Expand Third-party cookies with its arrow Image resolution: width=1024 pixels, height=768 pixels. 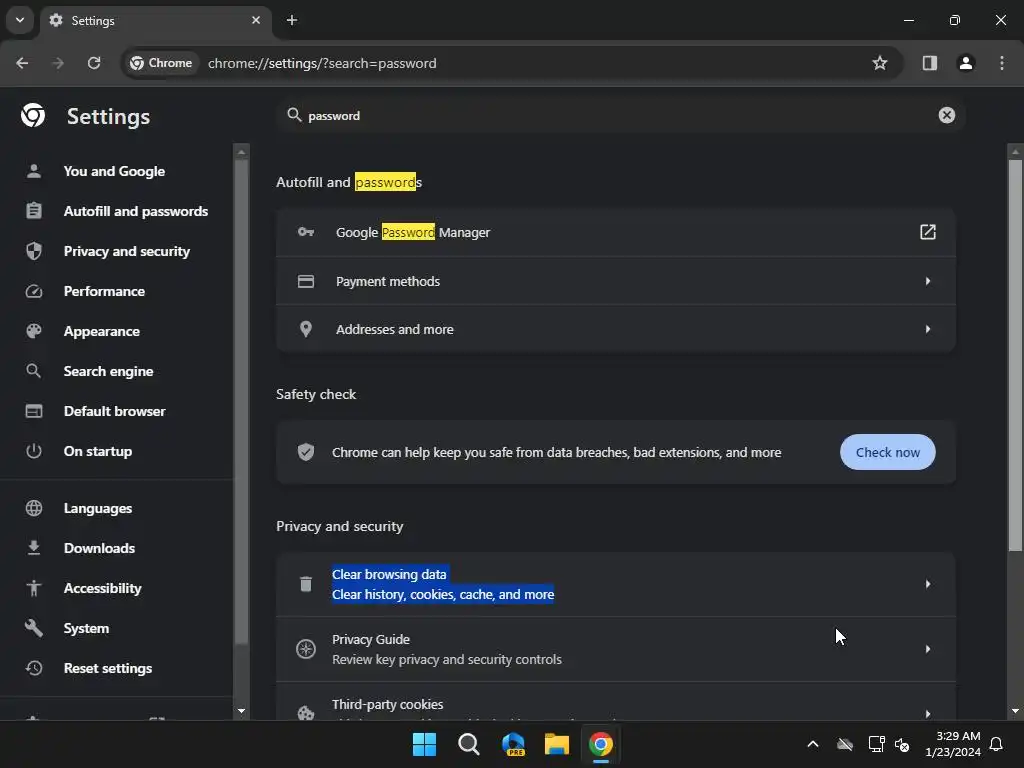click(927, 713)
